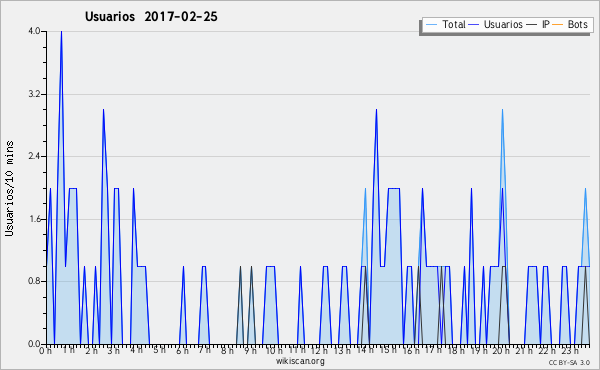This screenshot has height=370, width=600.
Task: Click the '7 h' x-axis label
Action: click(205, 350)
